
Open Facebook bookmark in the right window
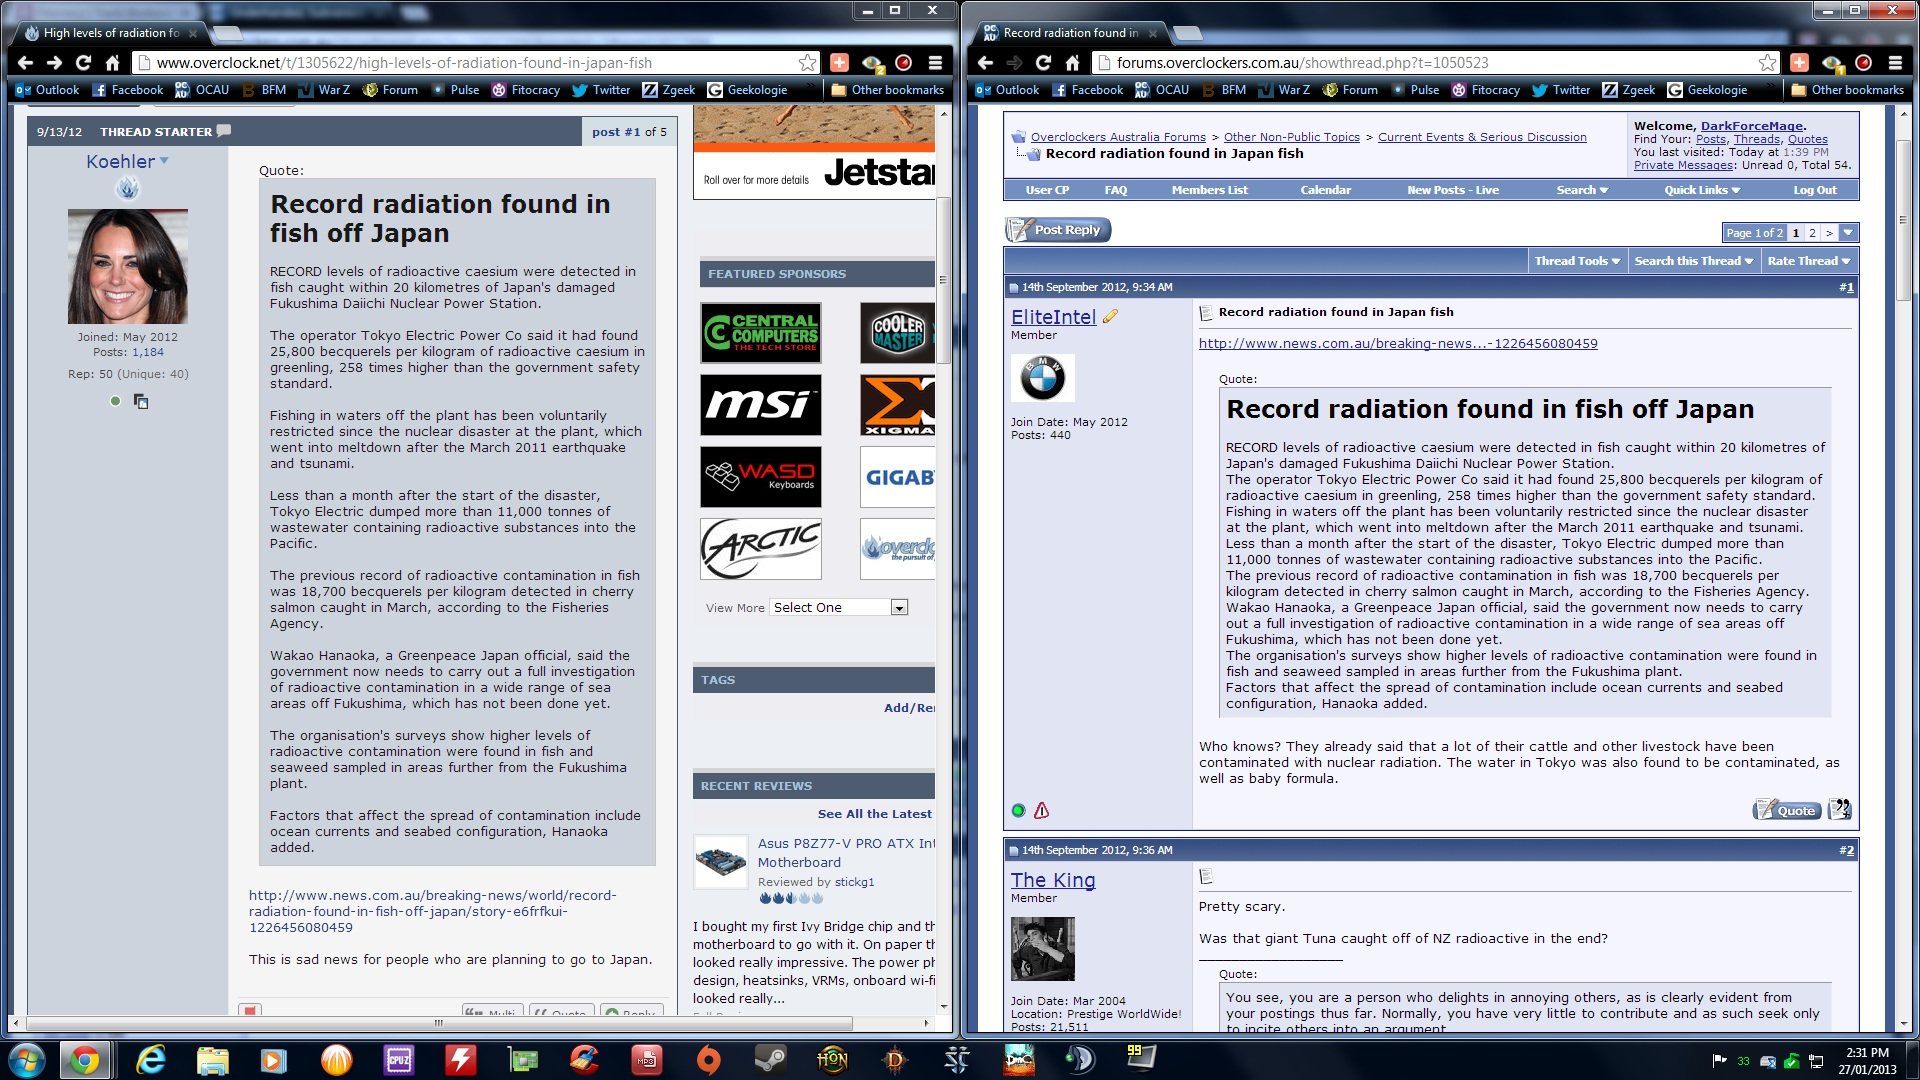pos(1087,90)
